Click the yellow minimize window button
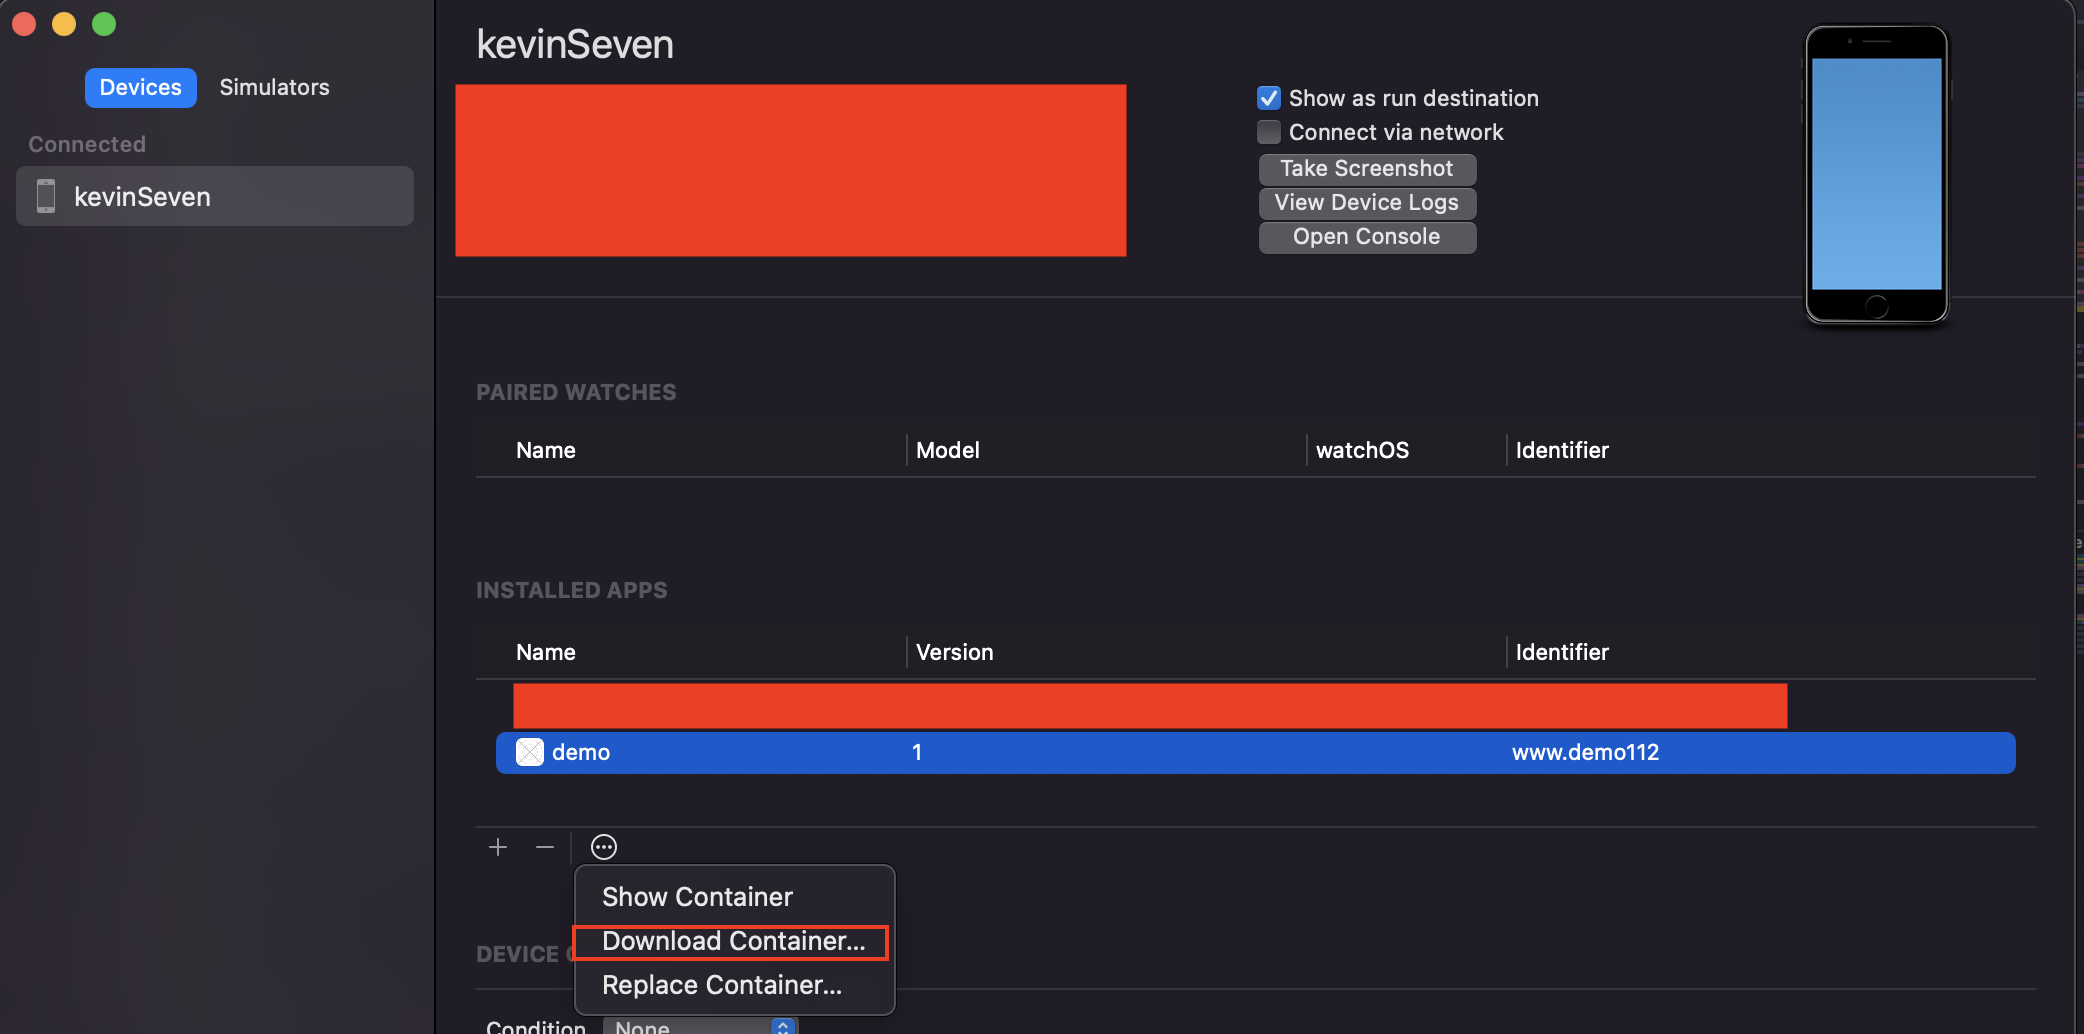This screenshot has height=1034, width=2084. 64,24
